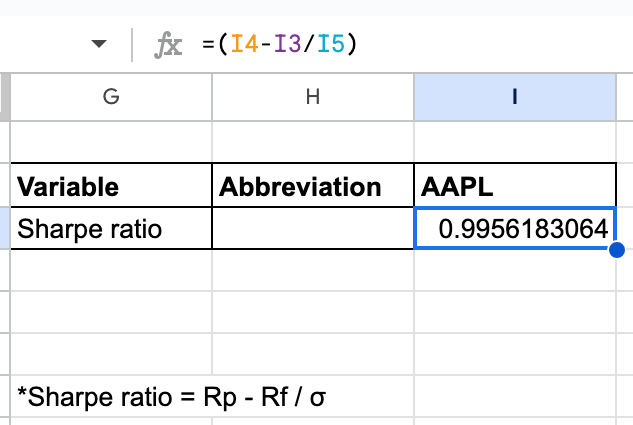
Task: Select cell showing 0.9956183064
Action: coord(515,228)
